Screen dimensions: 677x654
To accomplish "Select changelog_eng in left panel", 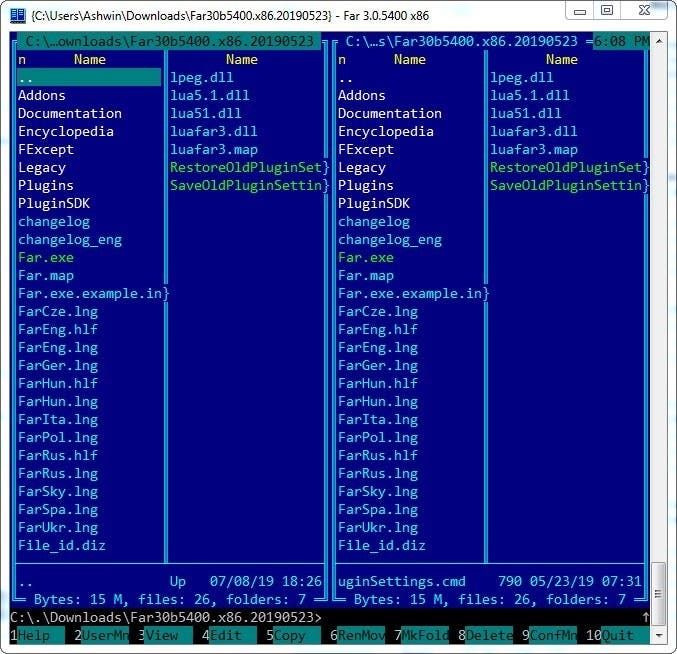I will [x=70, y=240].
